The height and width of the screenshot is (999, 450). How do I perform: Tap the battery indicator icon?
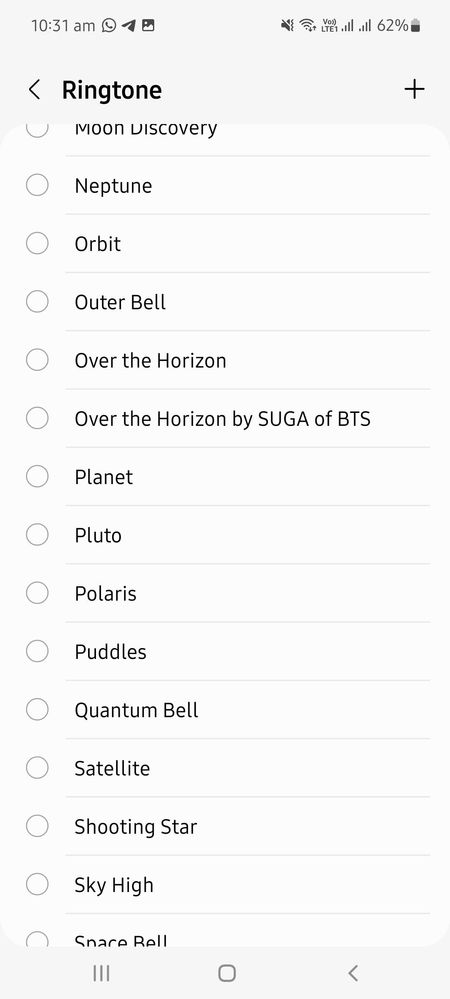(416, 25)
